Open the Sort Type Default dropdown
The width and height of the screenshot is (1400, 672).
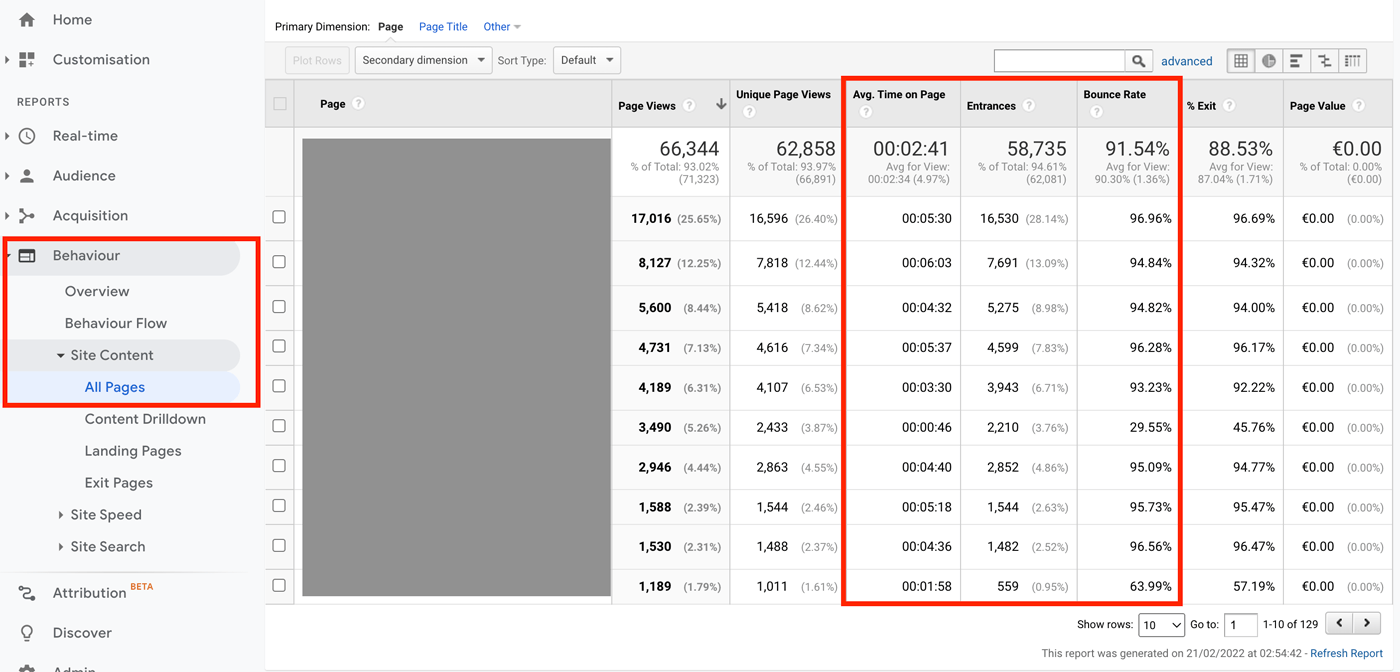coord(586,60)
